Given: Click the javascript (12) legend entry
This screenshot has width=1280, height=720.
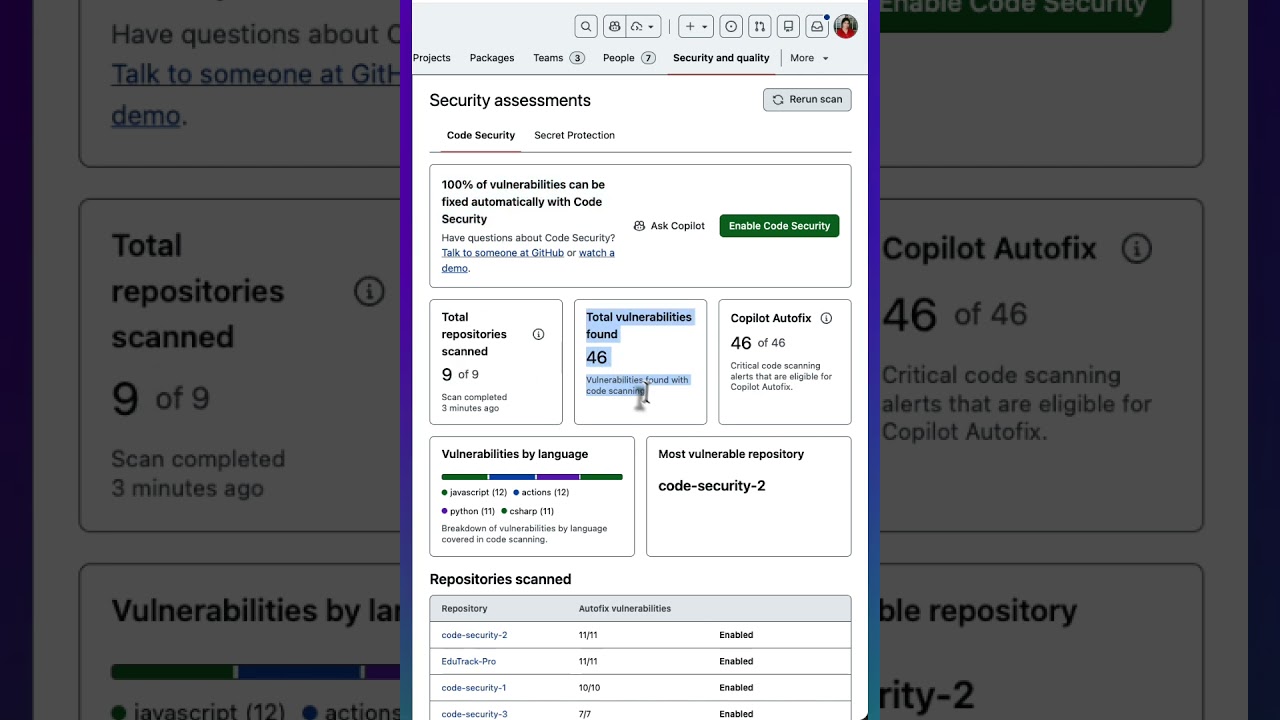Looking at the screenshot, I should point(474,492).
